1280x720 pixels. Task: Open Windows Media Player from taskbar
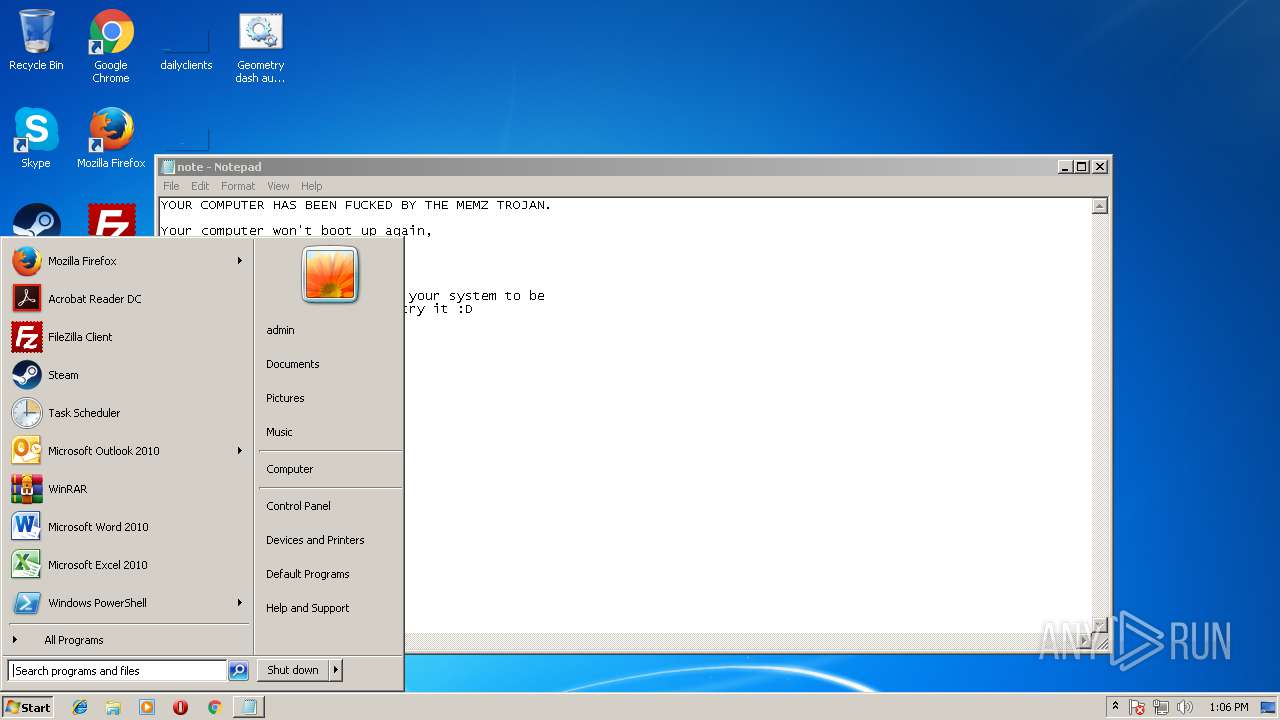click(x=147, y=707)
